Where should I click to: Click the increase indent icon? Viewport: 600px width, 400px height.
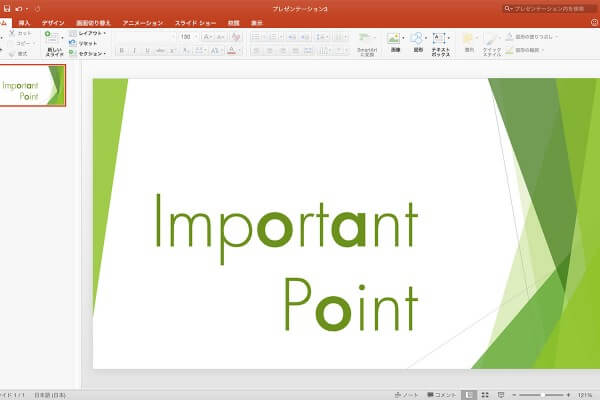point(305,37)
